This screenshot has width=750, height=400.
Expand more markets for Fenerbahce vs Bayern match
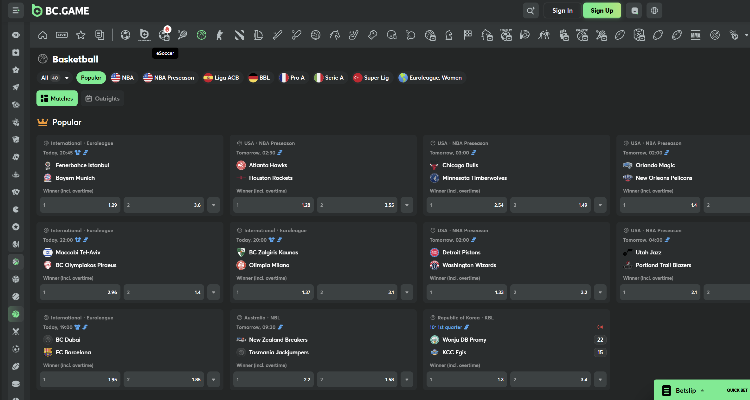214,205
